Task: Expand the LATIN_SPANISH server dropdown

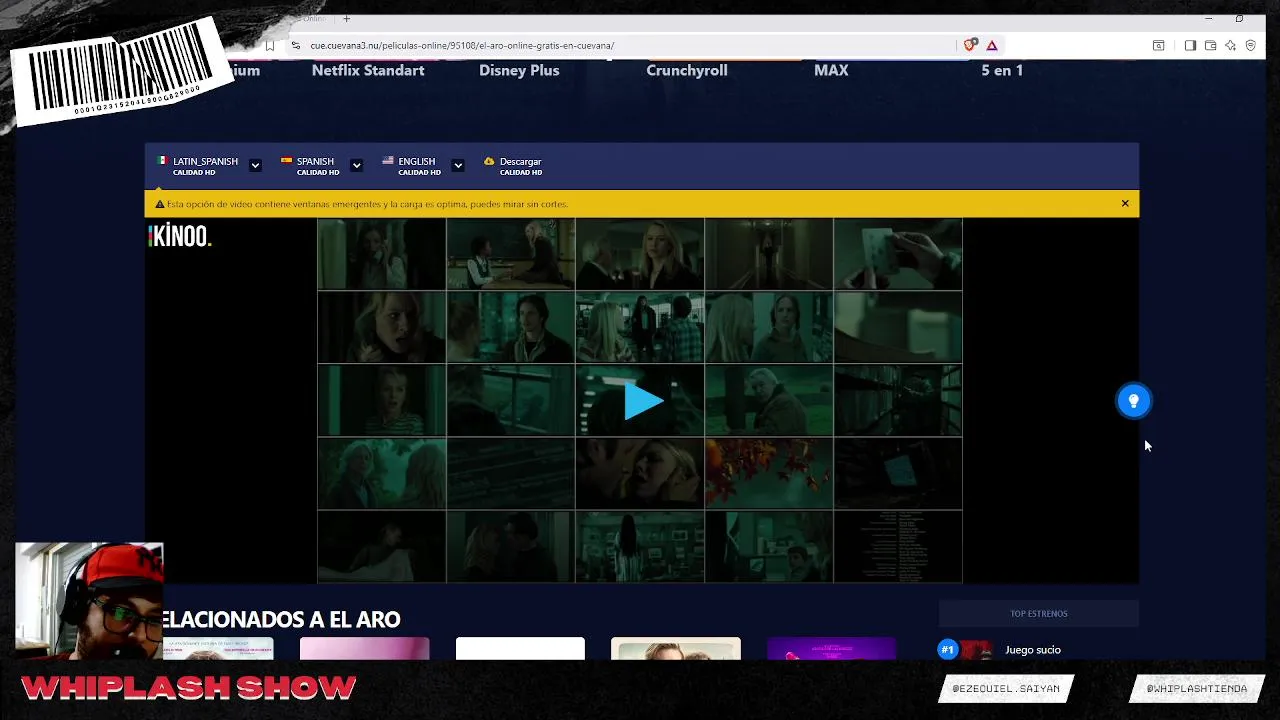Action: [x=255, y=165]
